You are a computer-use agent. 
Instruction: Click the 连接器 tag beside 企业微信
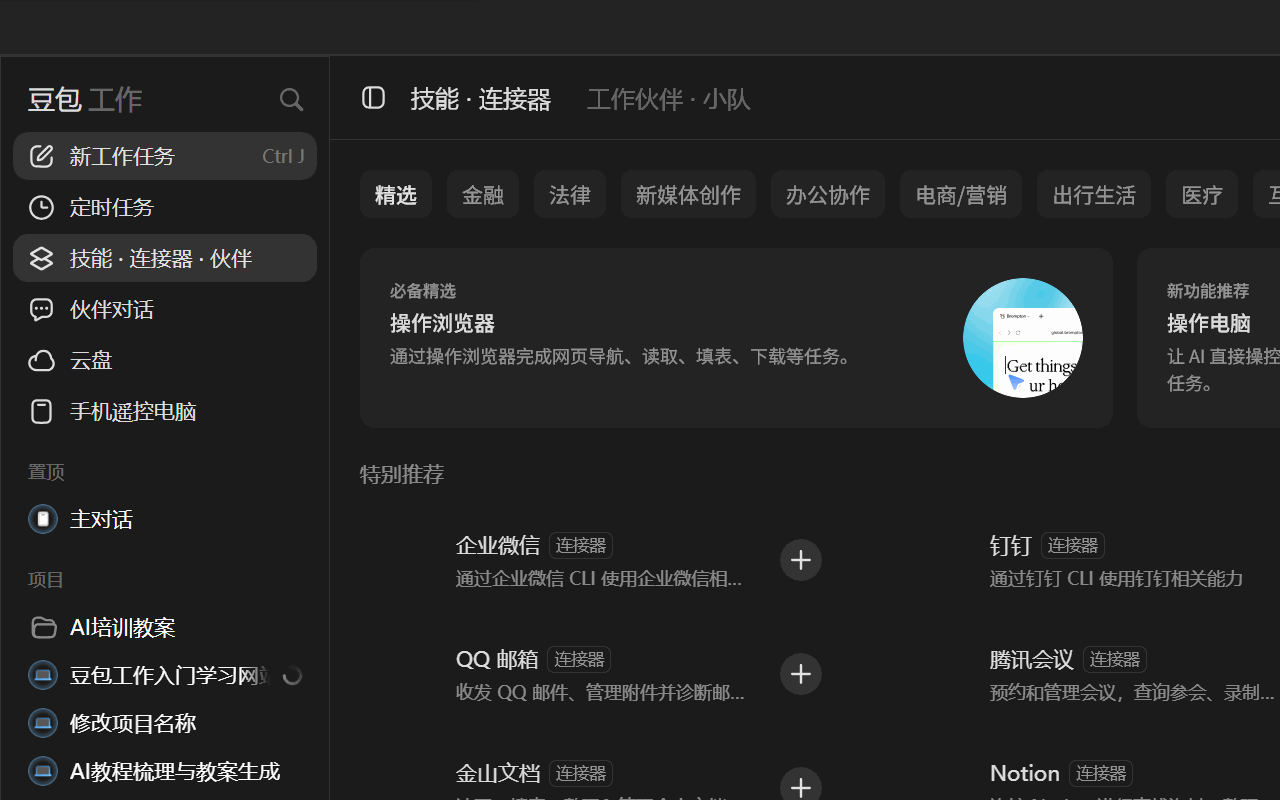[580, 545]
